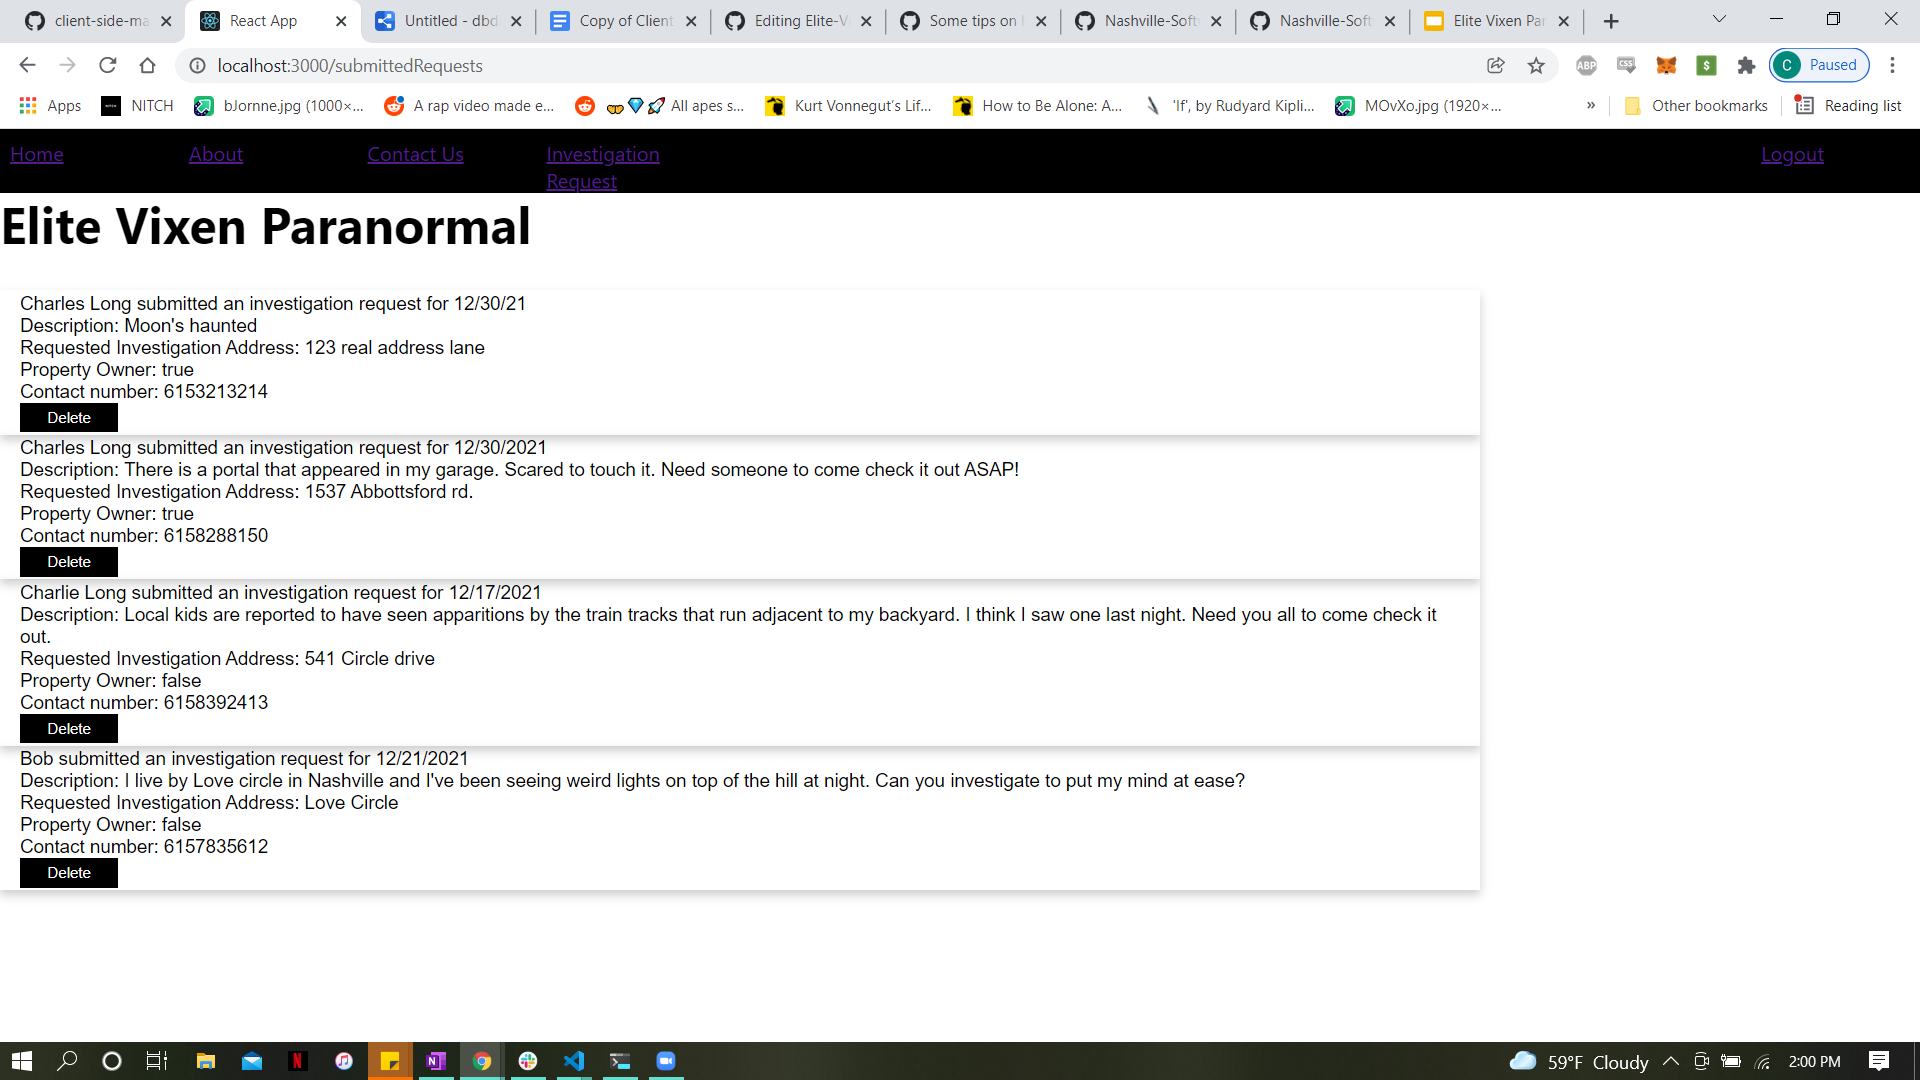Open the extensions puzzle piece menu
1920x1080 pixels.
click(1746, 65)
